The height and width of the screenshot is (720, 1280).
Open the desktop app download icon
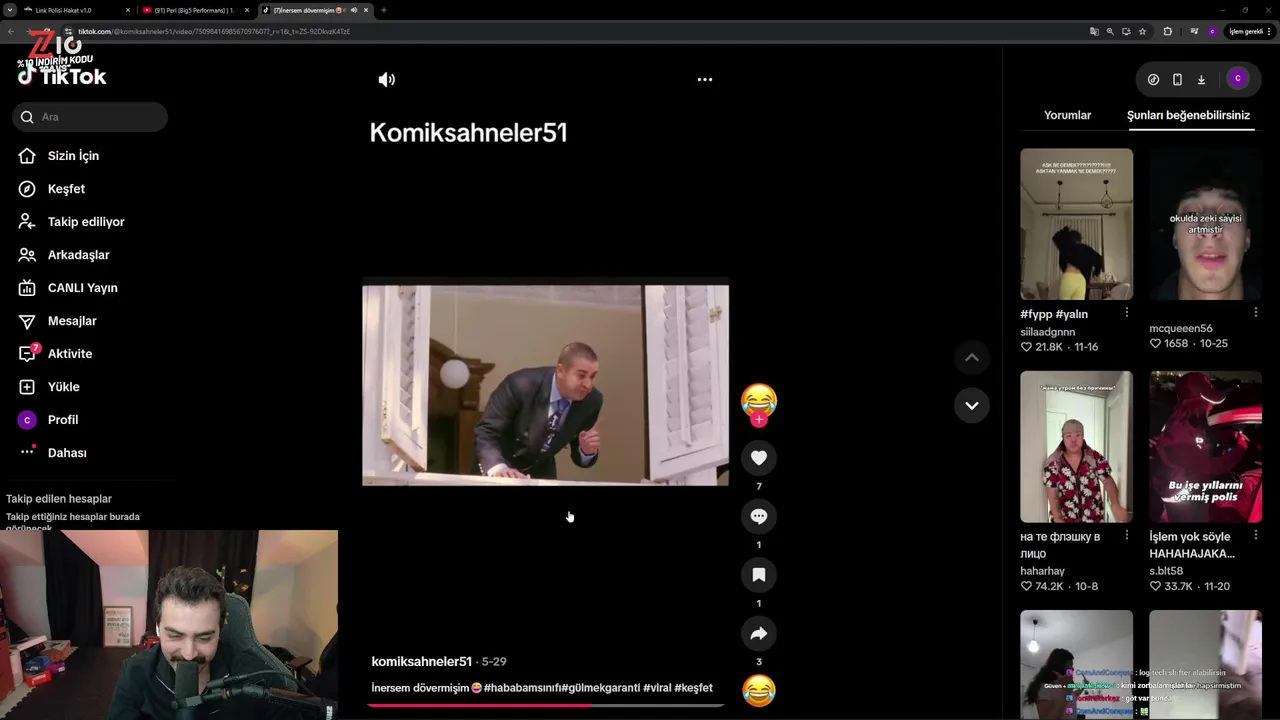point(1201,79)
